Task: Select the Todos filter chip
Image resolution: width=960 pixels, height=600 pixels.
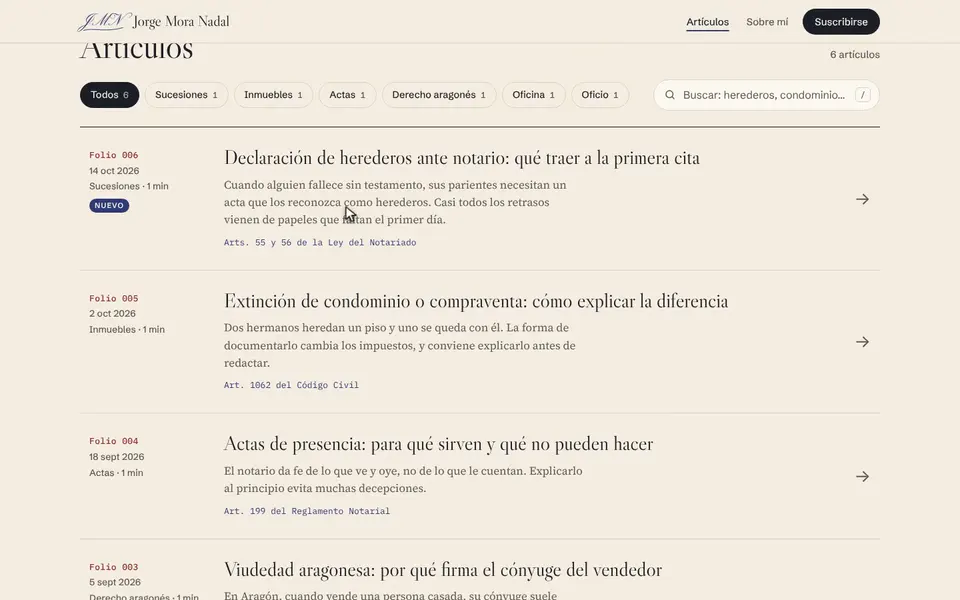Action: [110, 95]
